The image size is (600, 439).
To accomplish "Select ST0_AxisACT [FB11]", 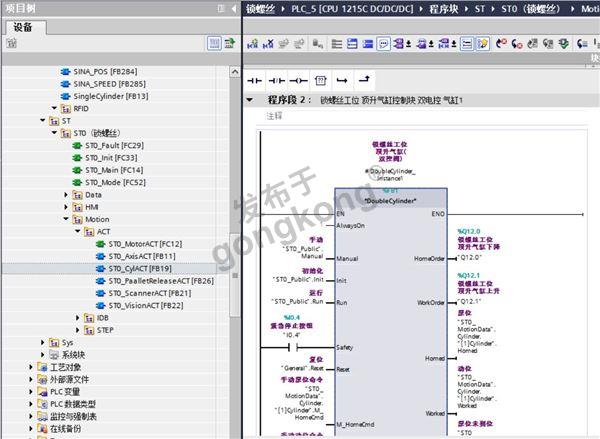I will pos(142,256).
